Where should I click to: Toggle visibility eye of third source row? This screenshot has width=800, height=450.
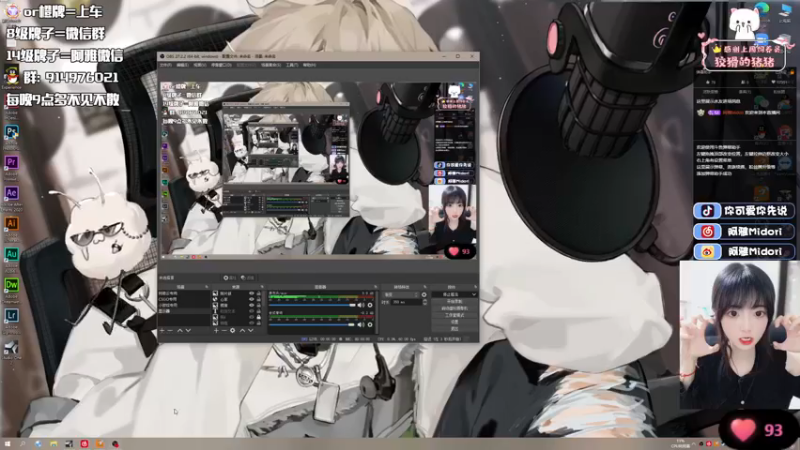click(252, 305)
